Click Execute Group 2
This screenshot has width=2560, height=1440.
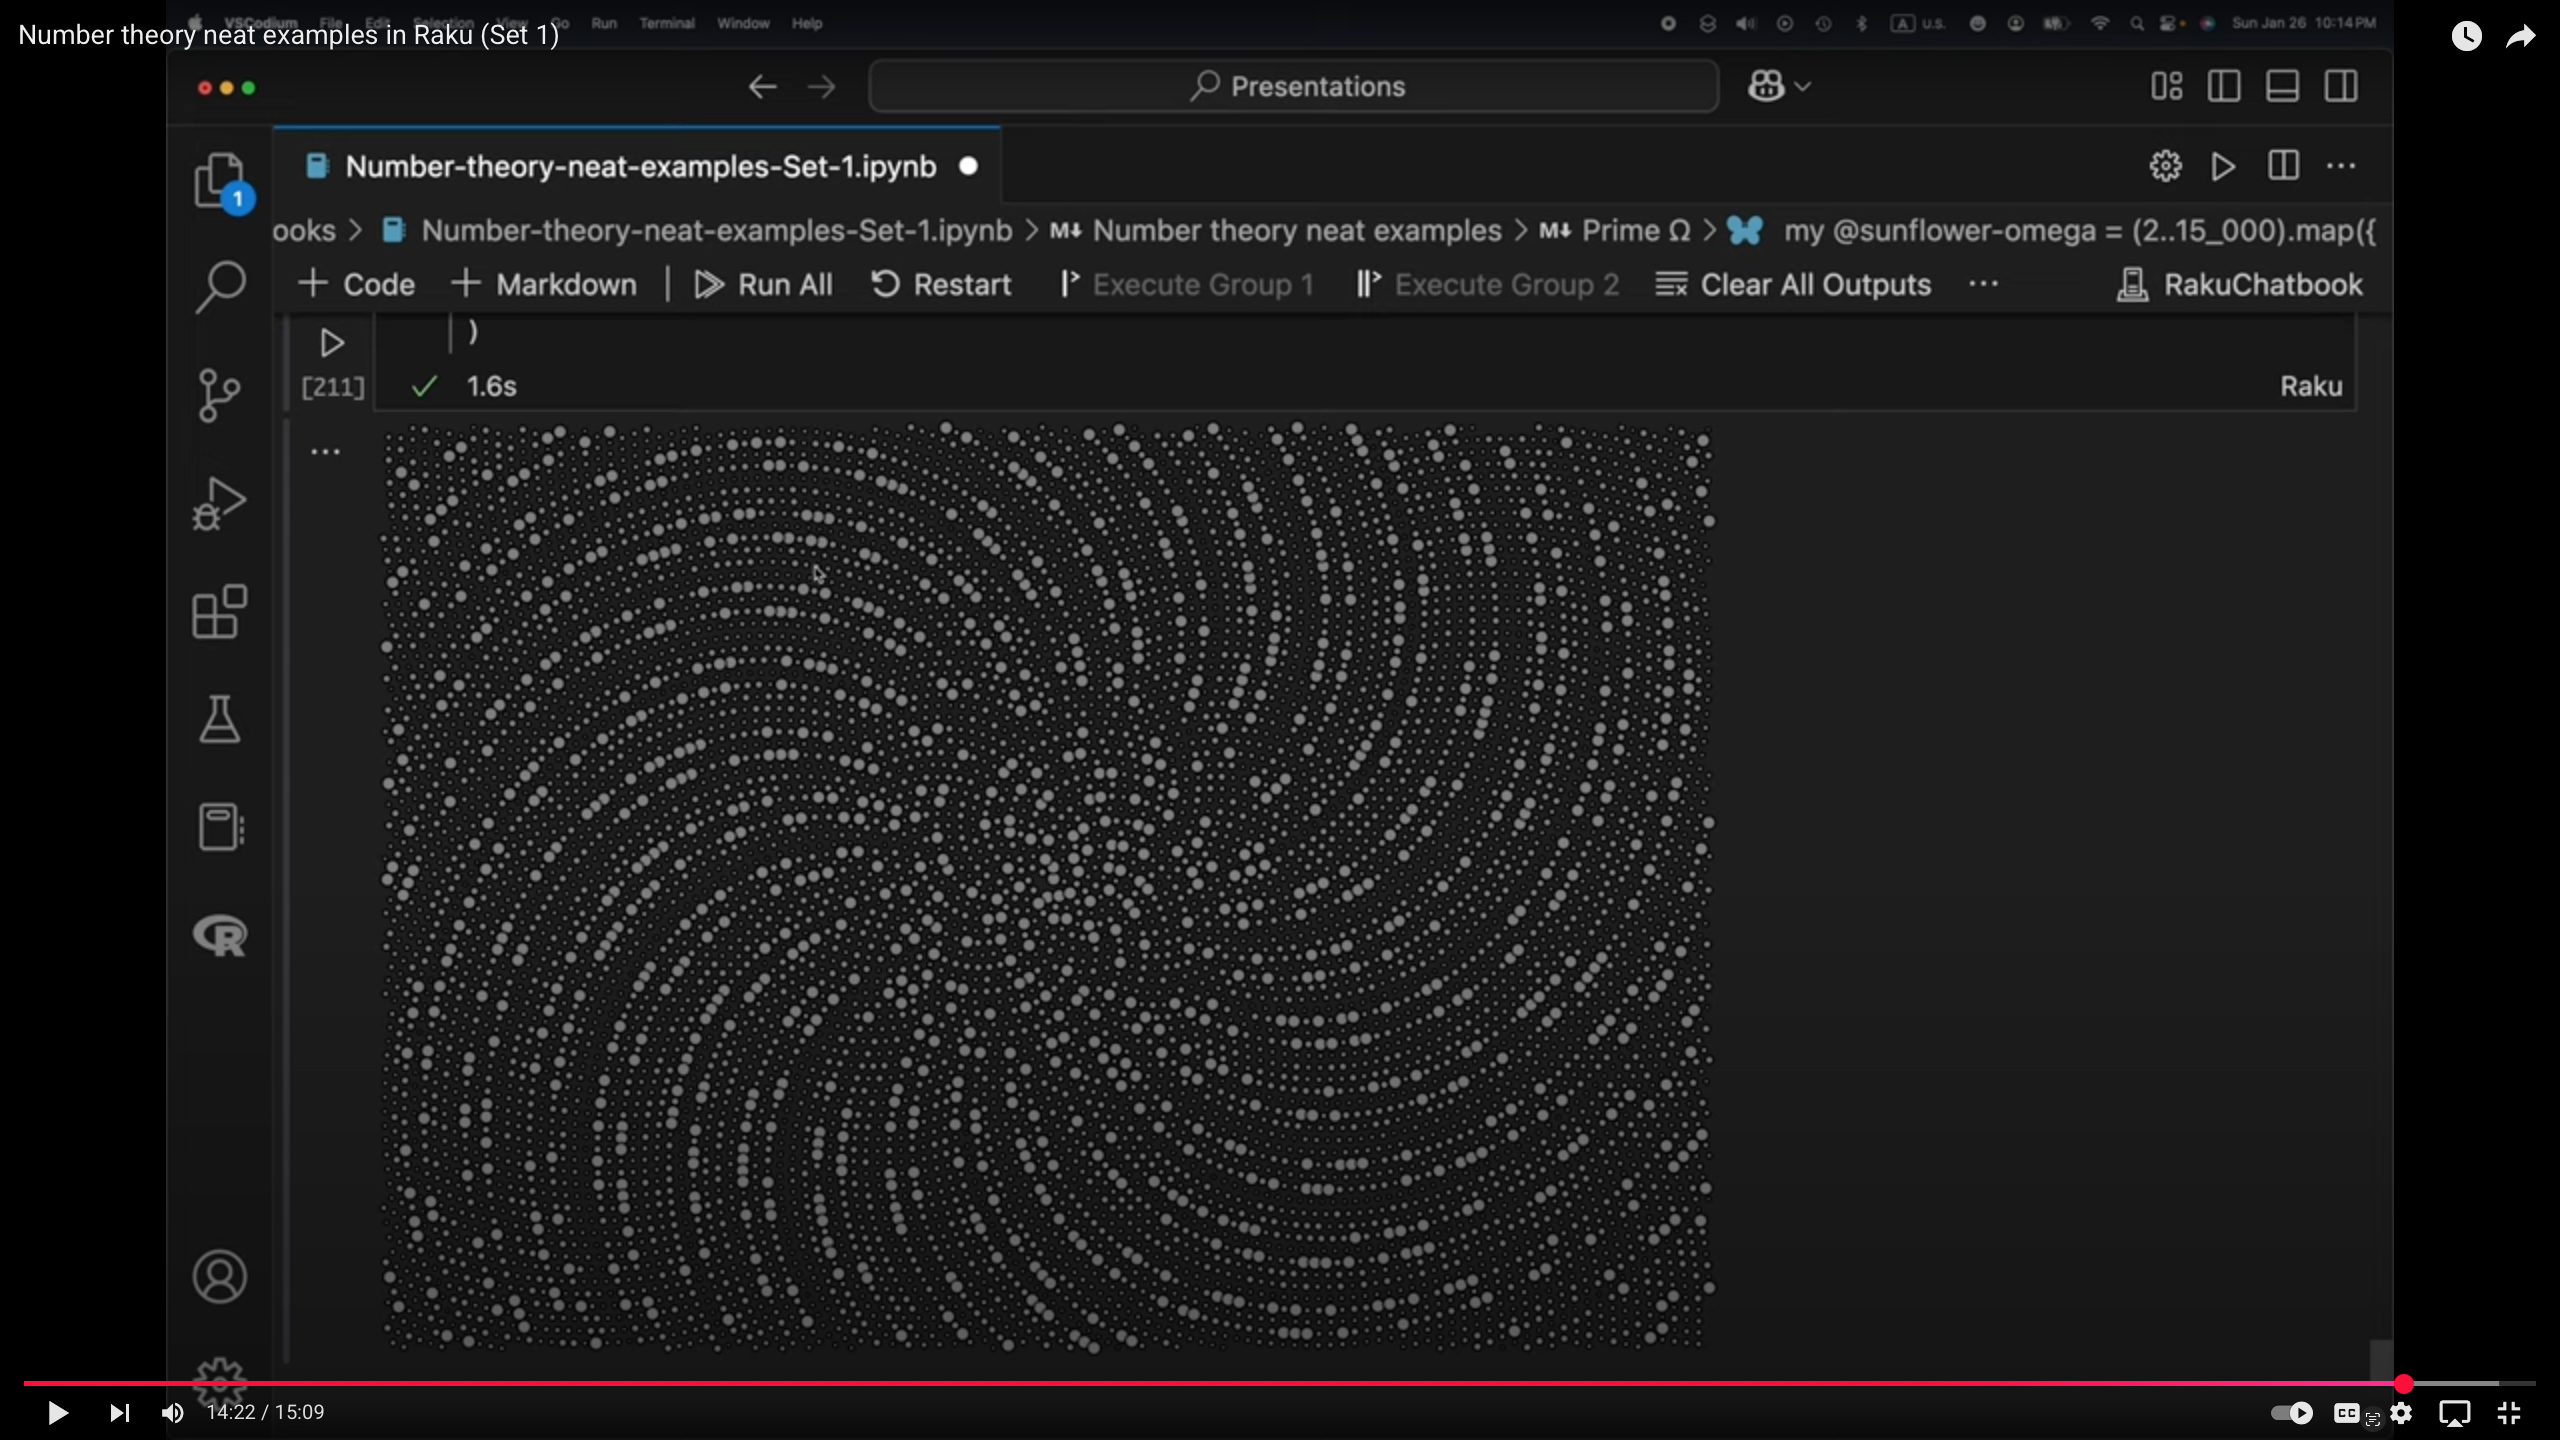pos(1487,285)
